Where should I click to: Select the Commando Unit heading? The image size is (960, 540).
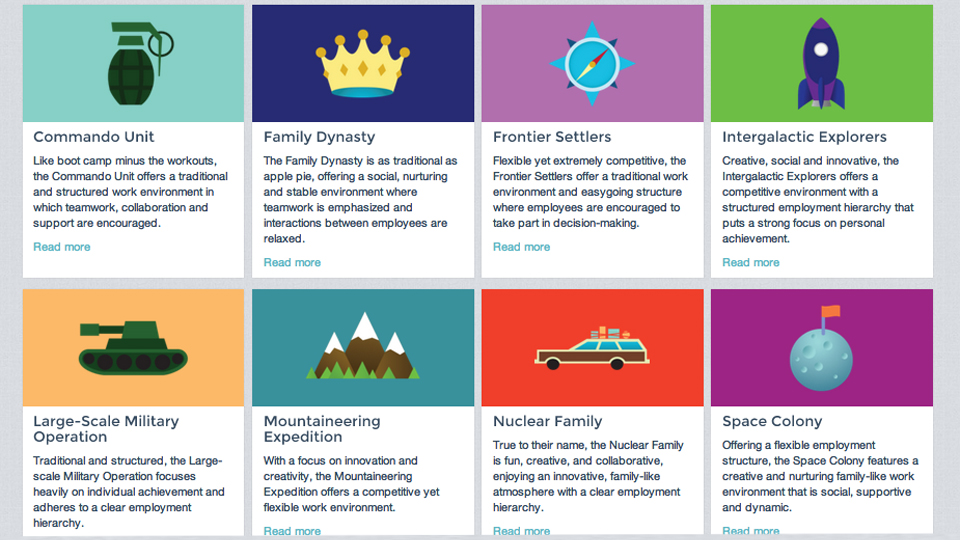tap(94, 137)
